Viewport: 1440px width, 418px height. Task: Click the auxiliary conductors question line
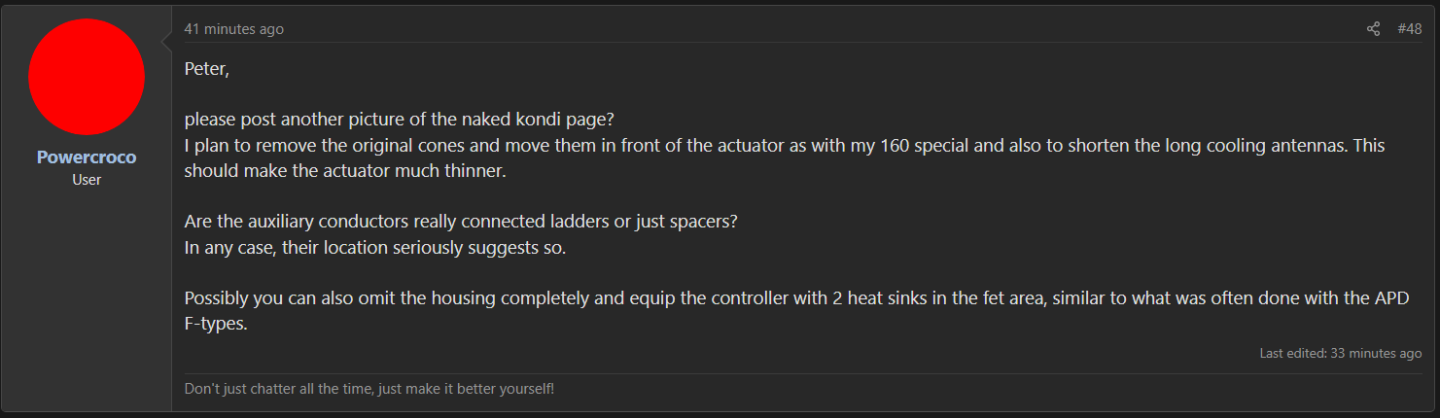(461, 221)
